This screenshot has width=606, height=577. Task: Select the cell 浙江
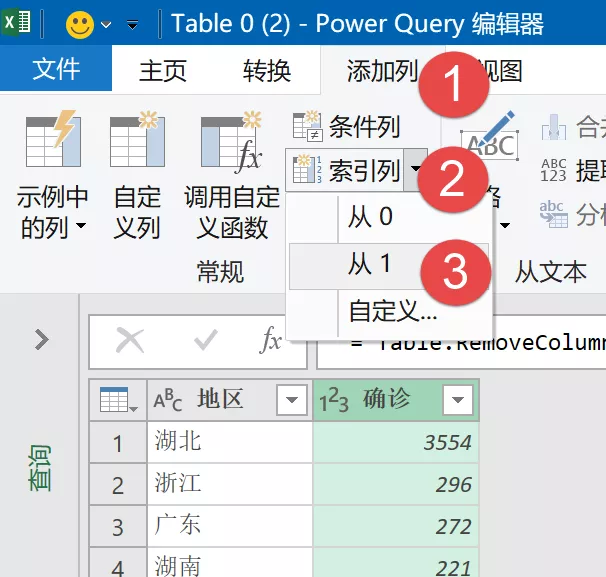230,484
